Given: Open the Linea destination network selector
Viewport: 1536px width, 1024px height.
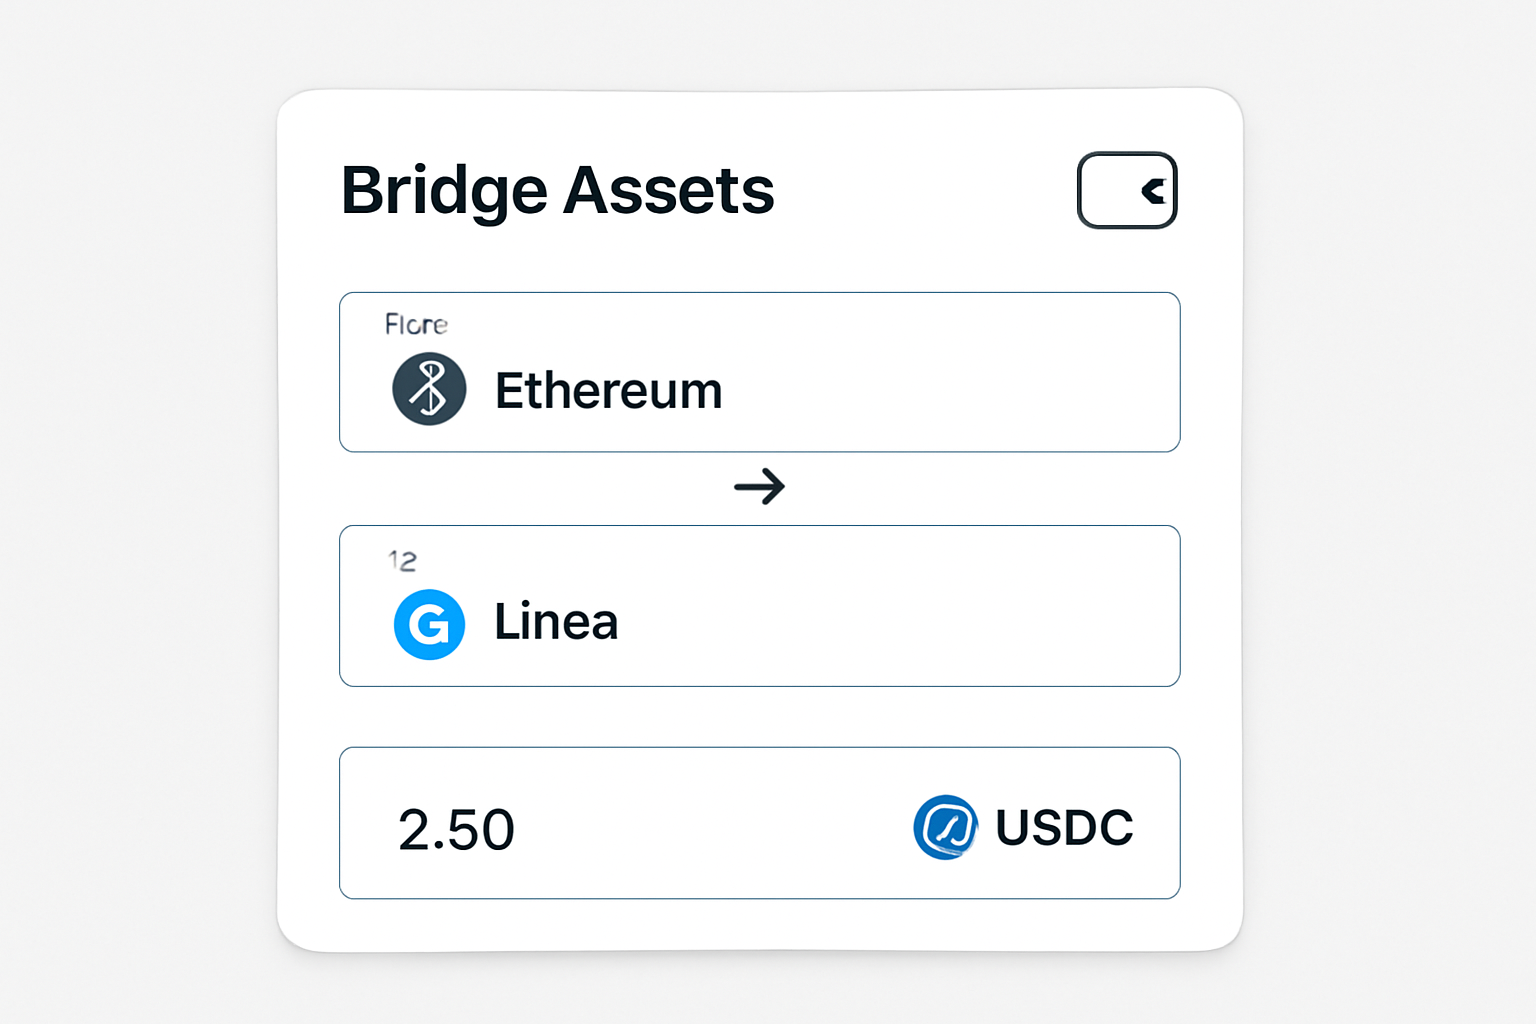Looking at the screenshot, I should (x=759, y=606).
